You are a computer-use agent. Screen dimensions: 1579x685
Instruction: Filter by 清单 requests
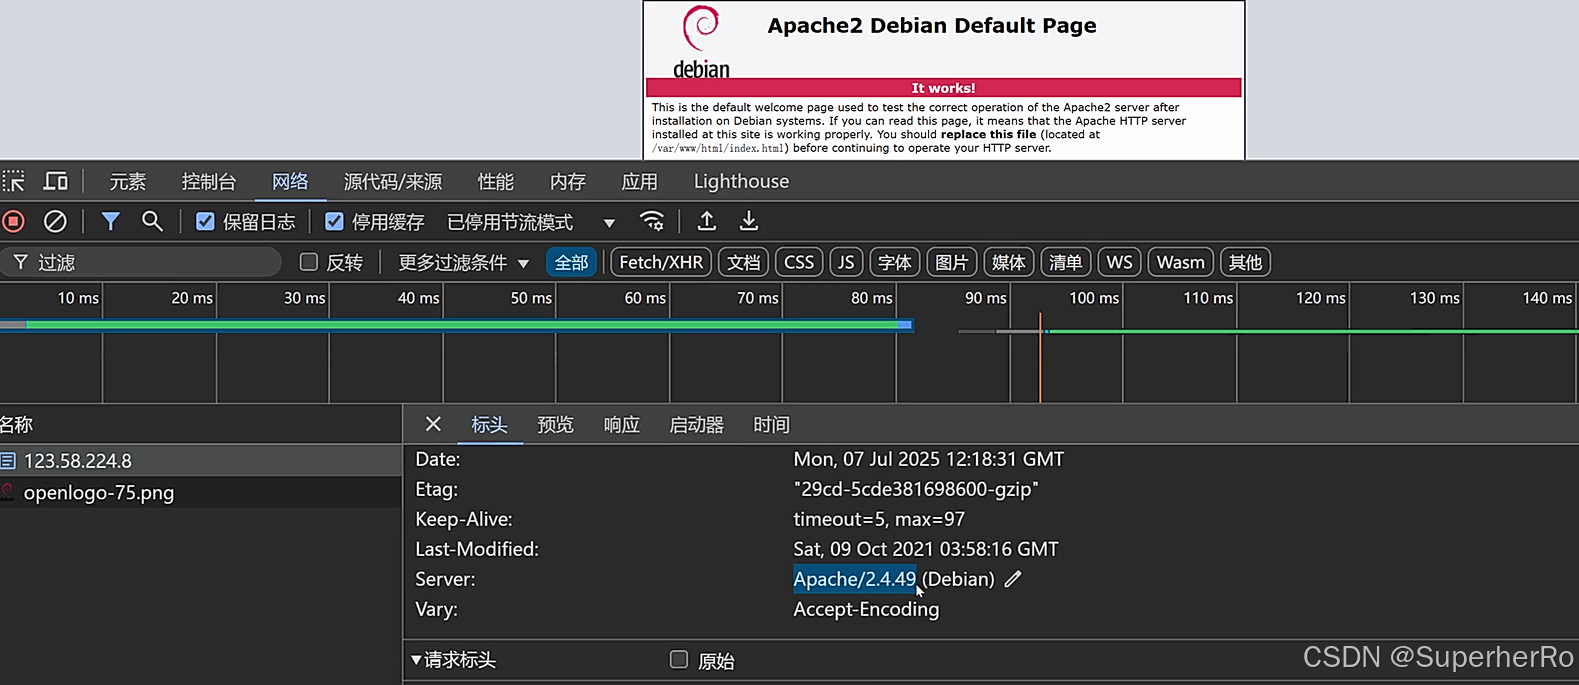(x=1065, y=262)
